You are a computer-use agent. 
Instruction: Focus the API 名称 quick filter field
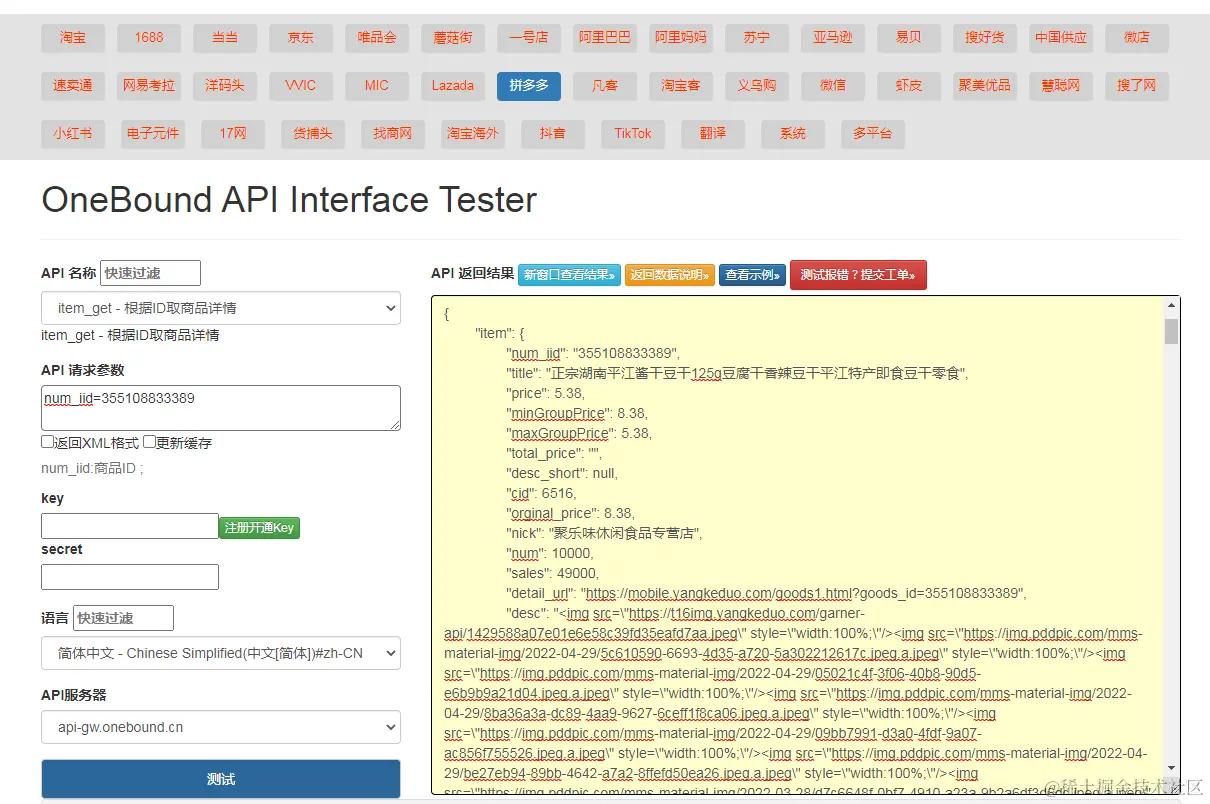(150, 273)
